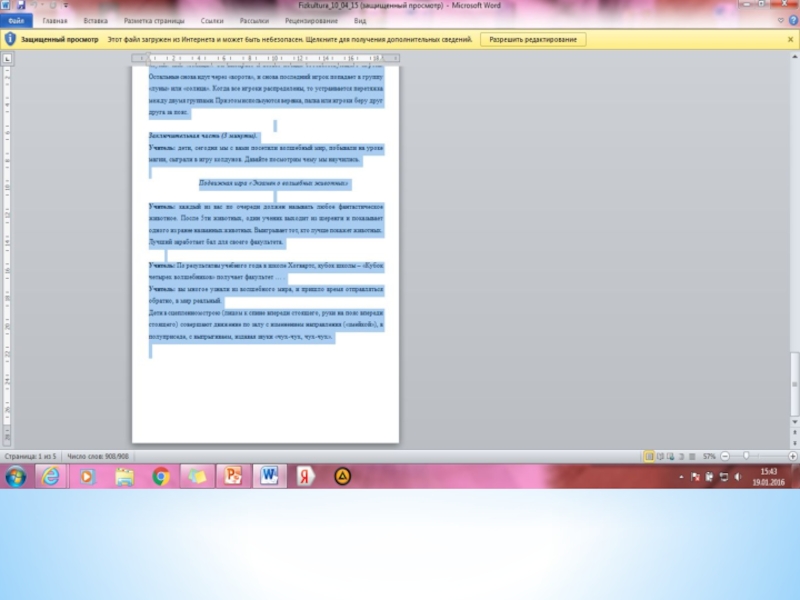The height and width of the screenshot is (600, 800).
Task: Open the Customize Quick Access Toolbar dropdown
Action: tap(65, 6)
